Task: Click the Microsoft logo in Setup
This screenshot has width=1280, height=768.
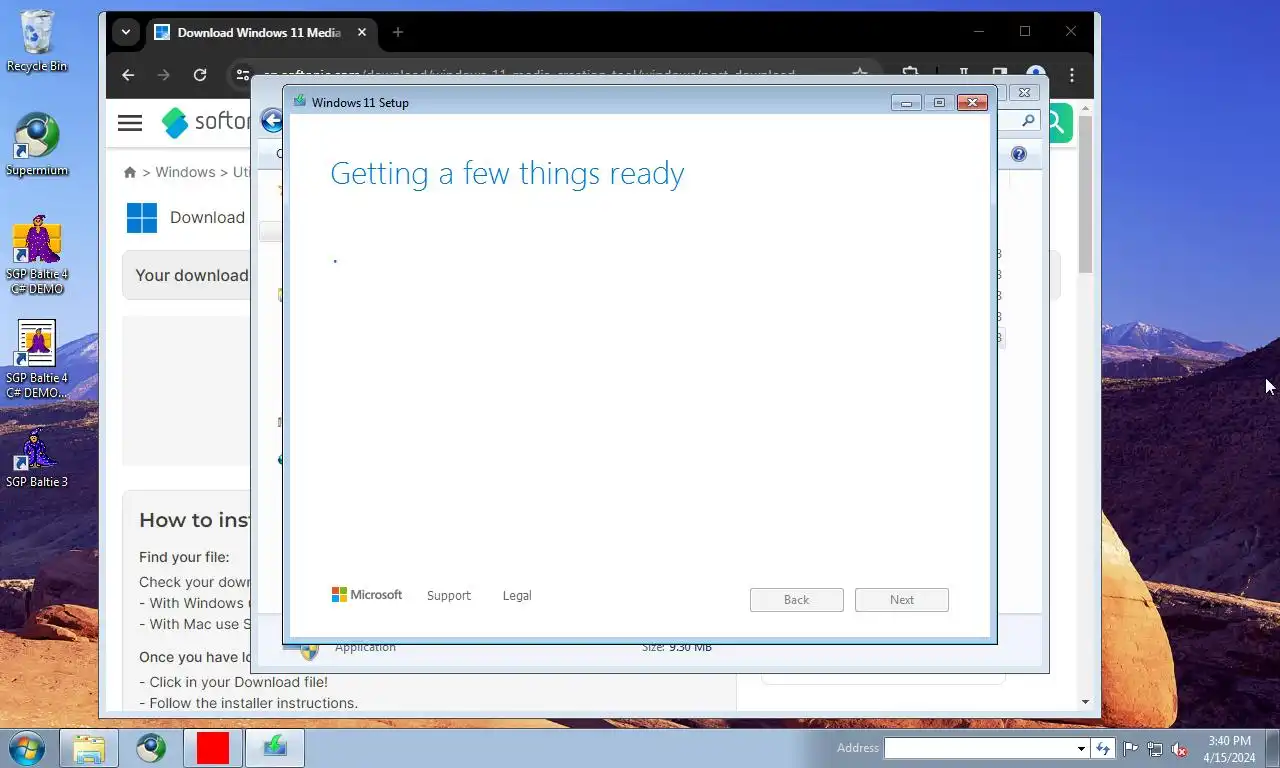Action: coord(367,595)
